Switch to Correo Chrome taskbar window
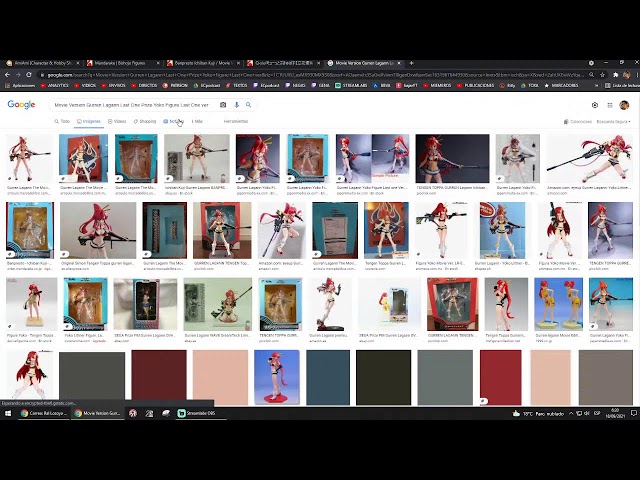640x480 pixels. point(44,413)
